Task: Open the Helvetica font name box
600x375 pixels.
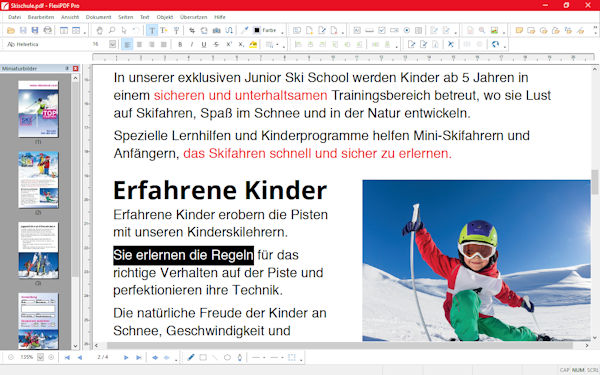Action: (48, 44)
